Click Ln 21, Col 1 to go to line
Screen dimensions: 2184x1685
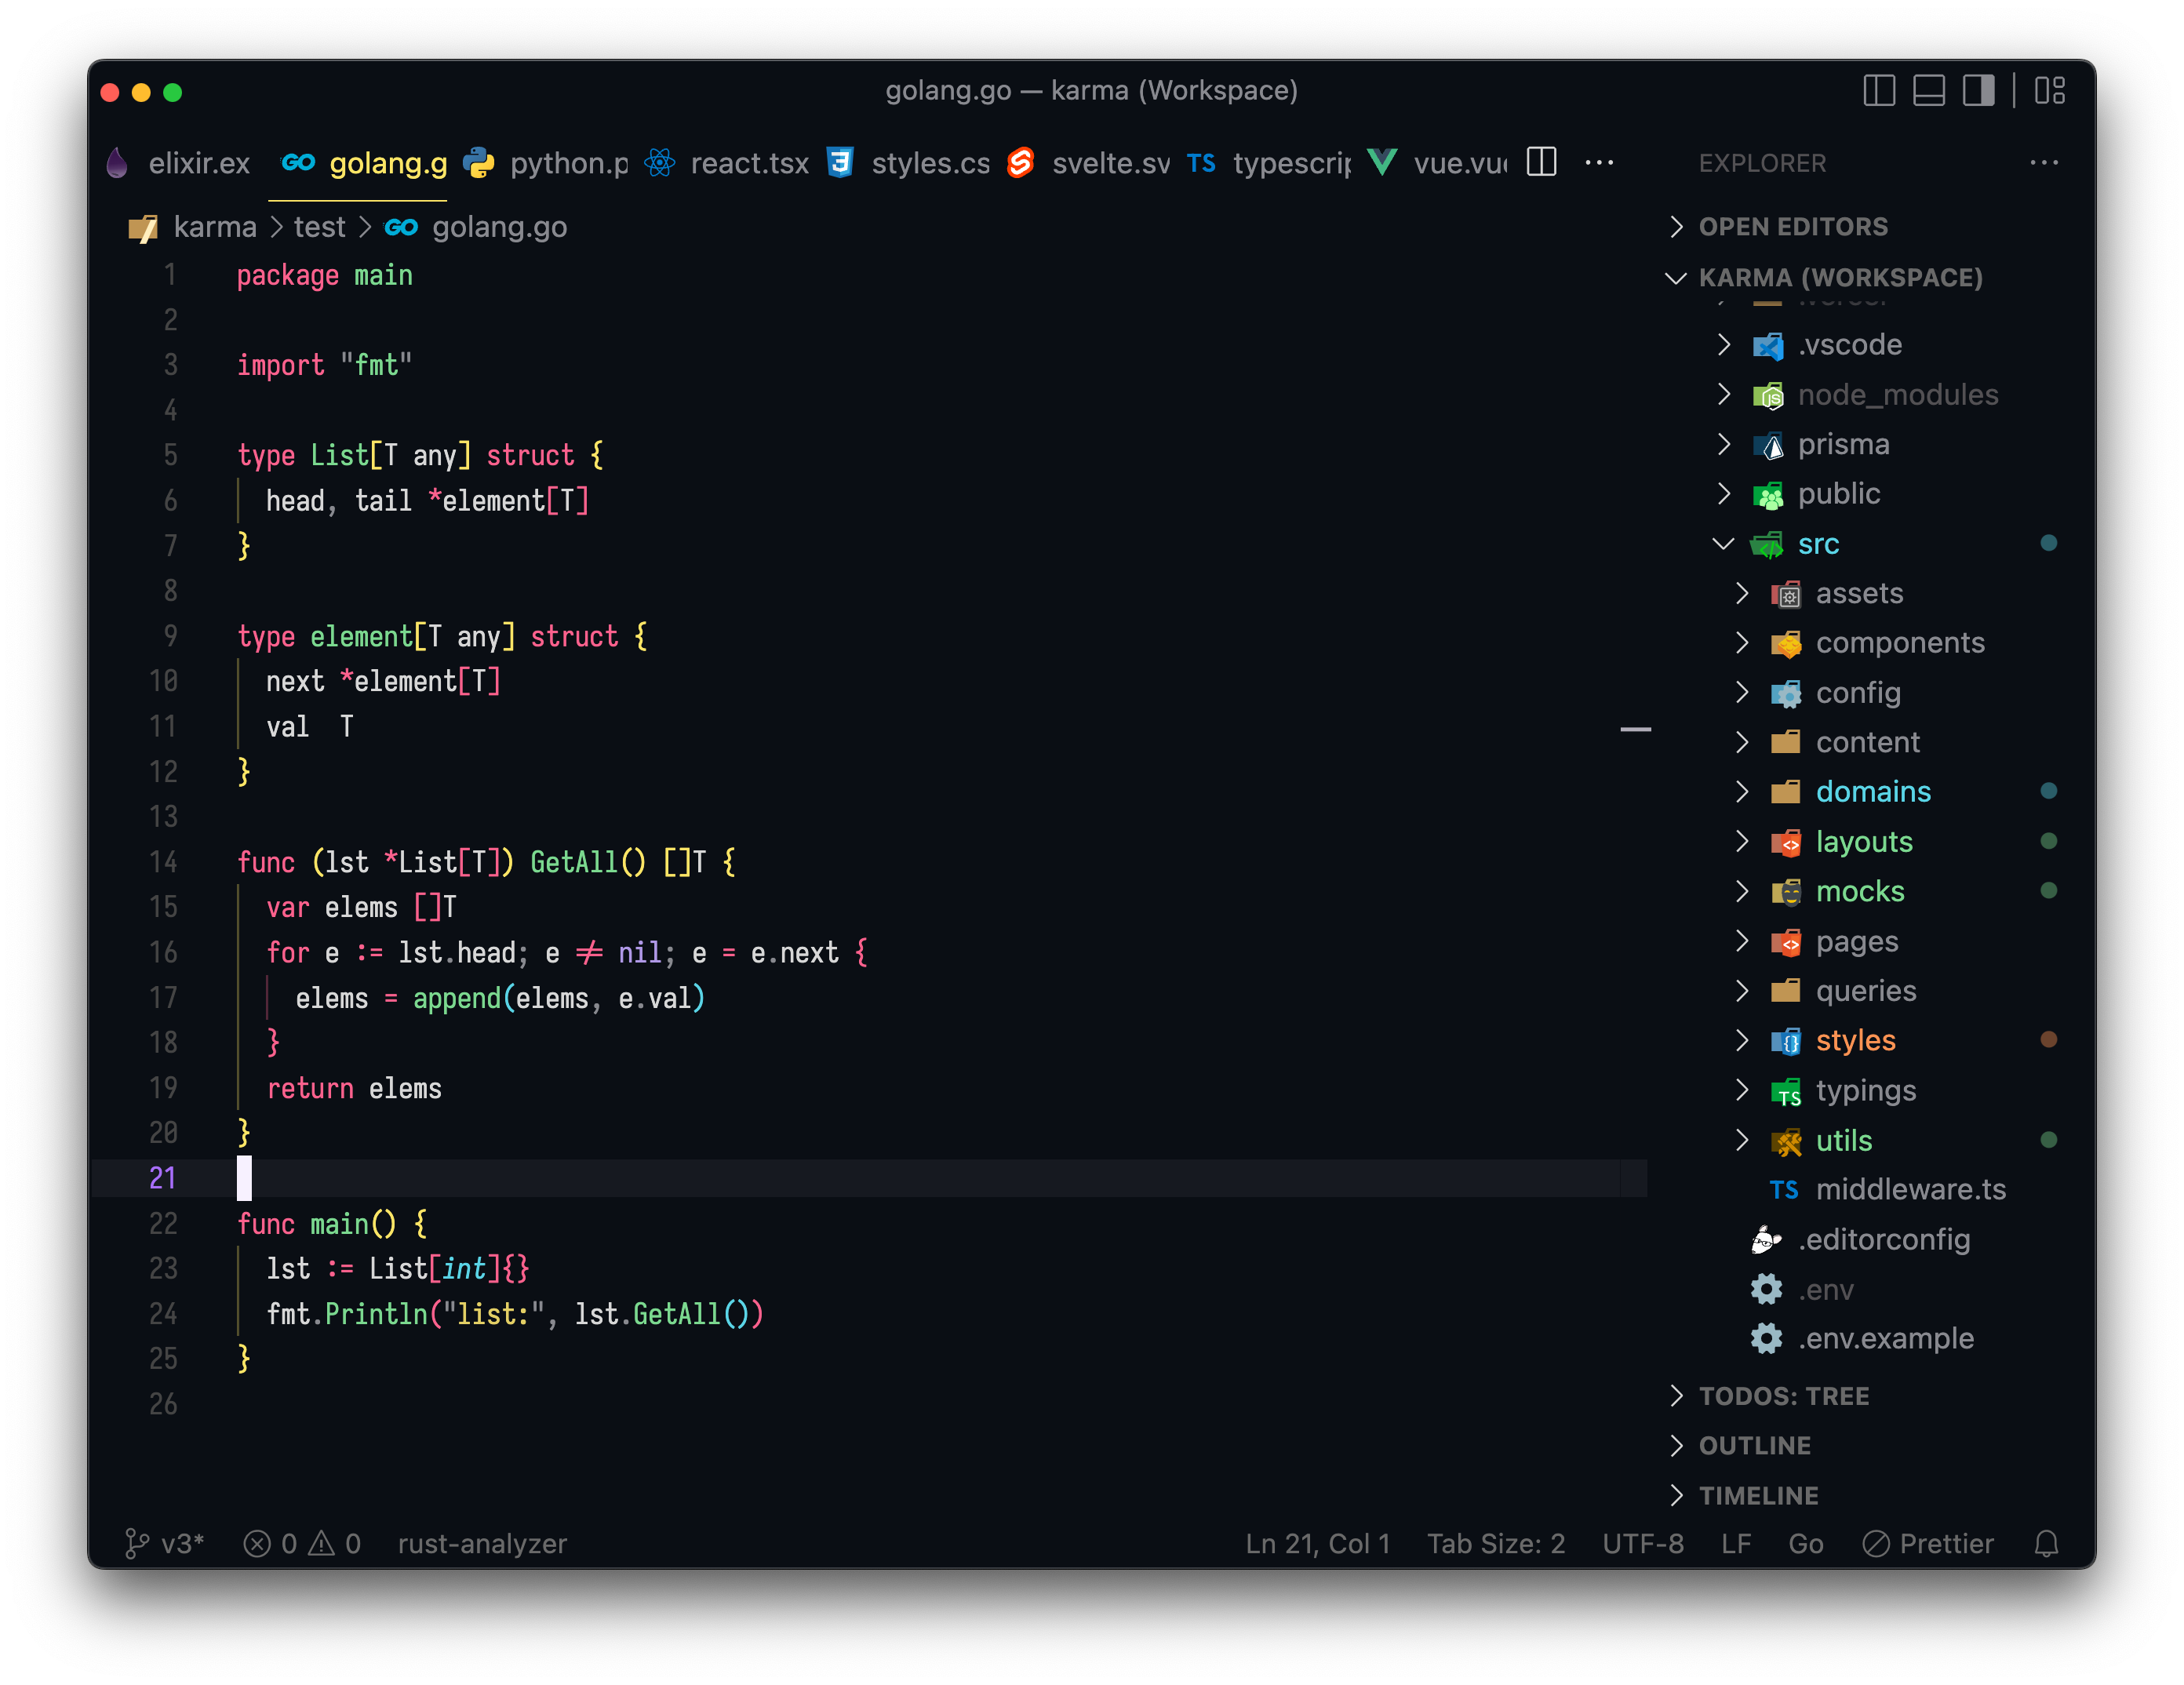coord(1317,1543)
